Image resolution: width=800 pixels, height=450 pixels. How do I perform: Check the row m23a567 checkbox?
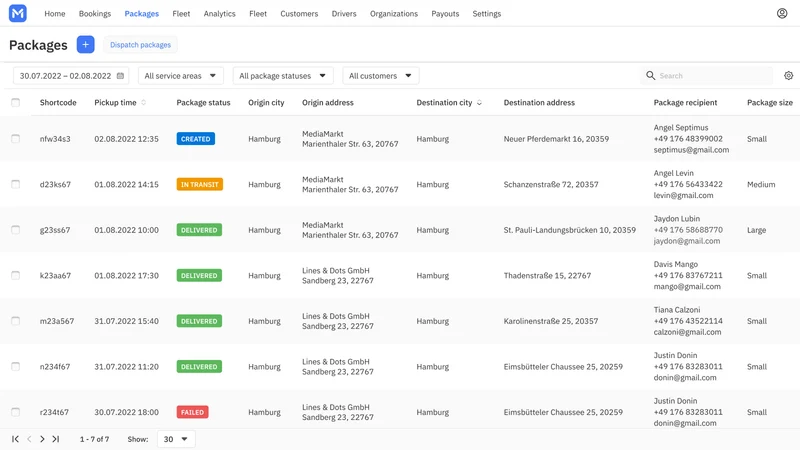coord(16,321)
